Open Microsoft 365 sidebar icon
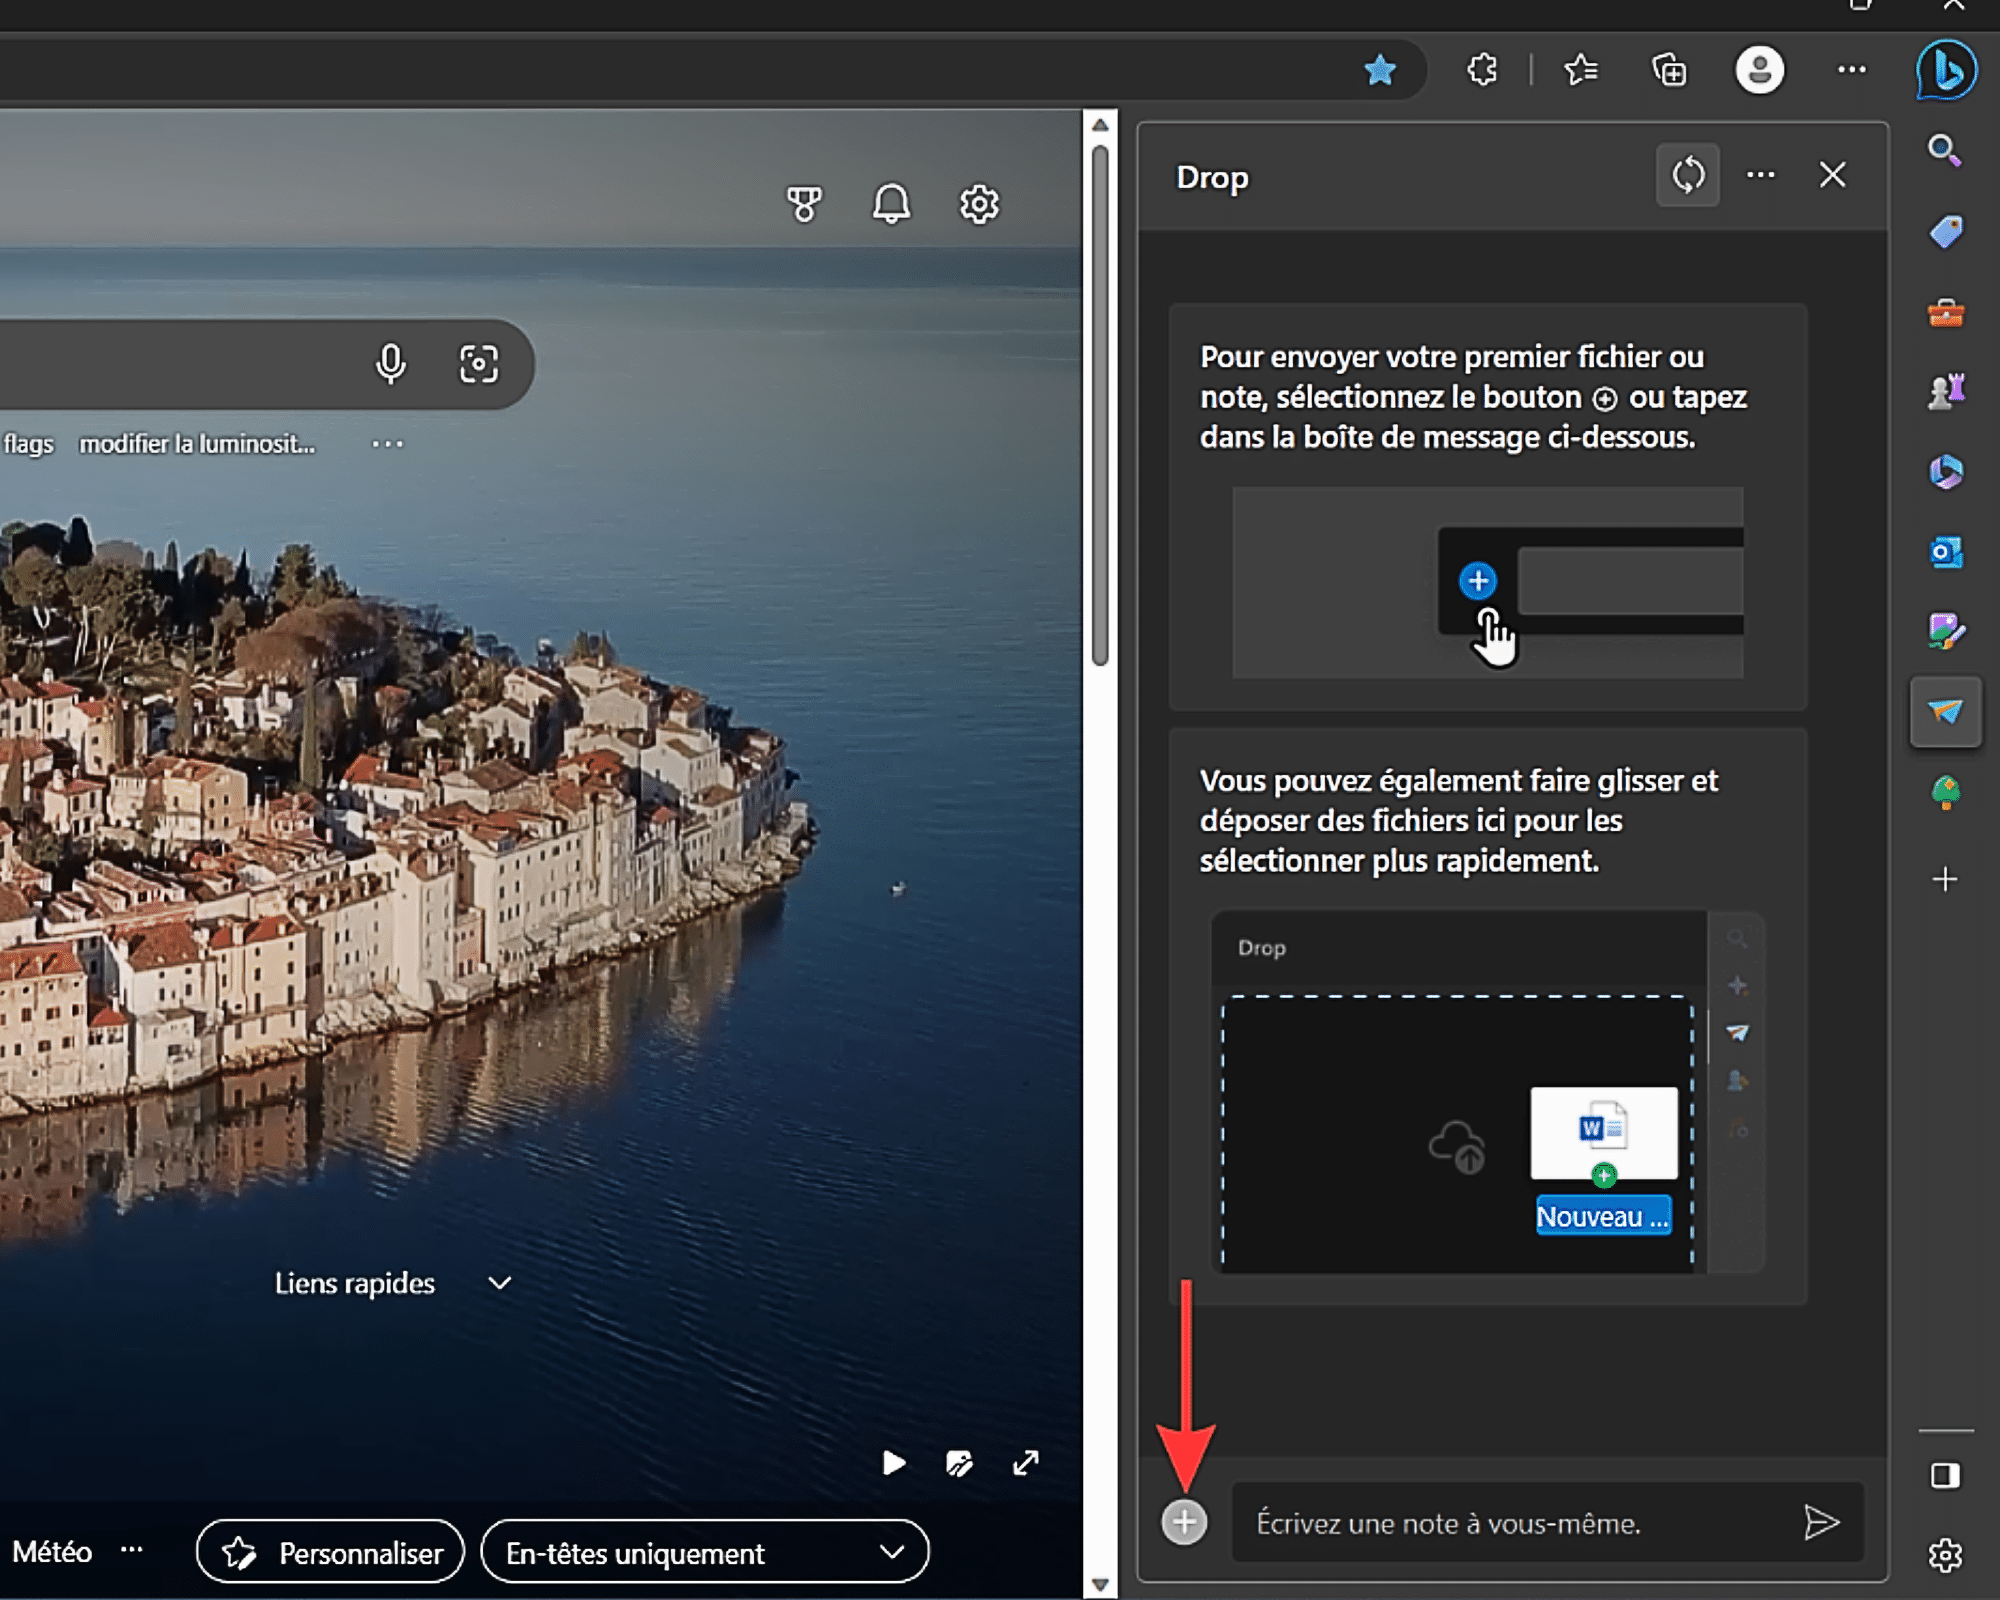This screenshot has height=1600, width=2000. pos(1945,471)
